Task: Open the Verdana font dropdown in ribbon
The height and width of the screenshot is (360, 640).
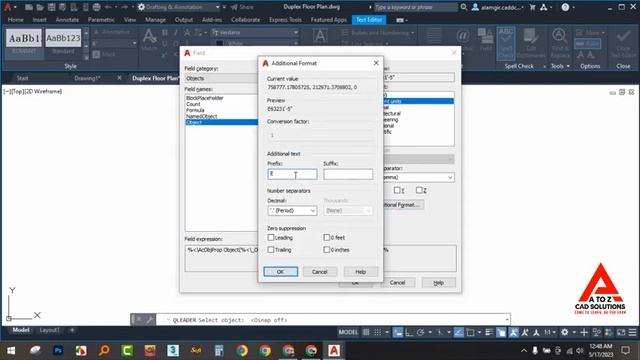Action: coord(296,32)
